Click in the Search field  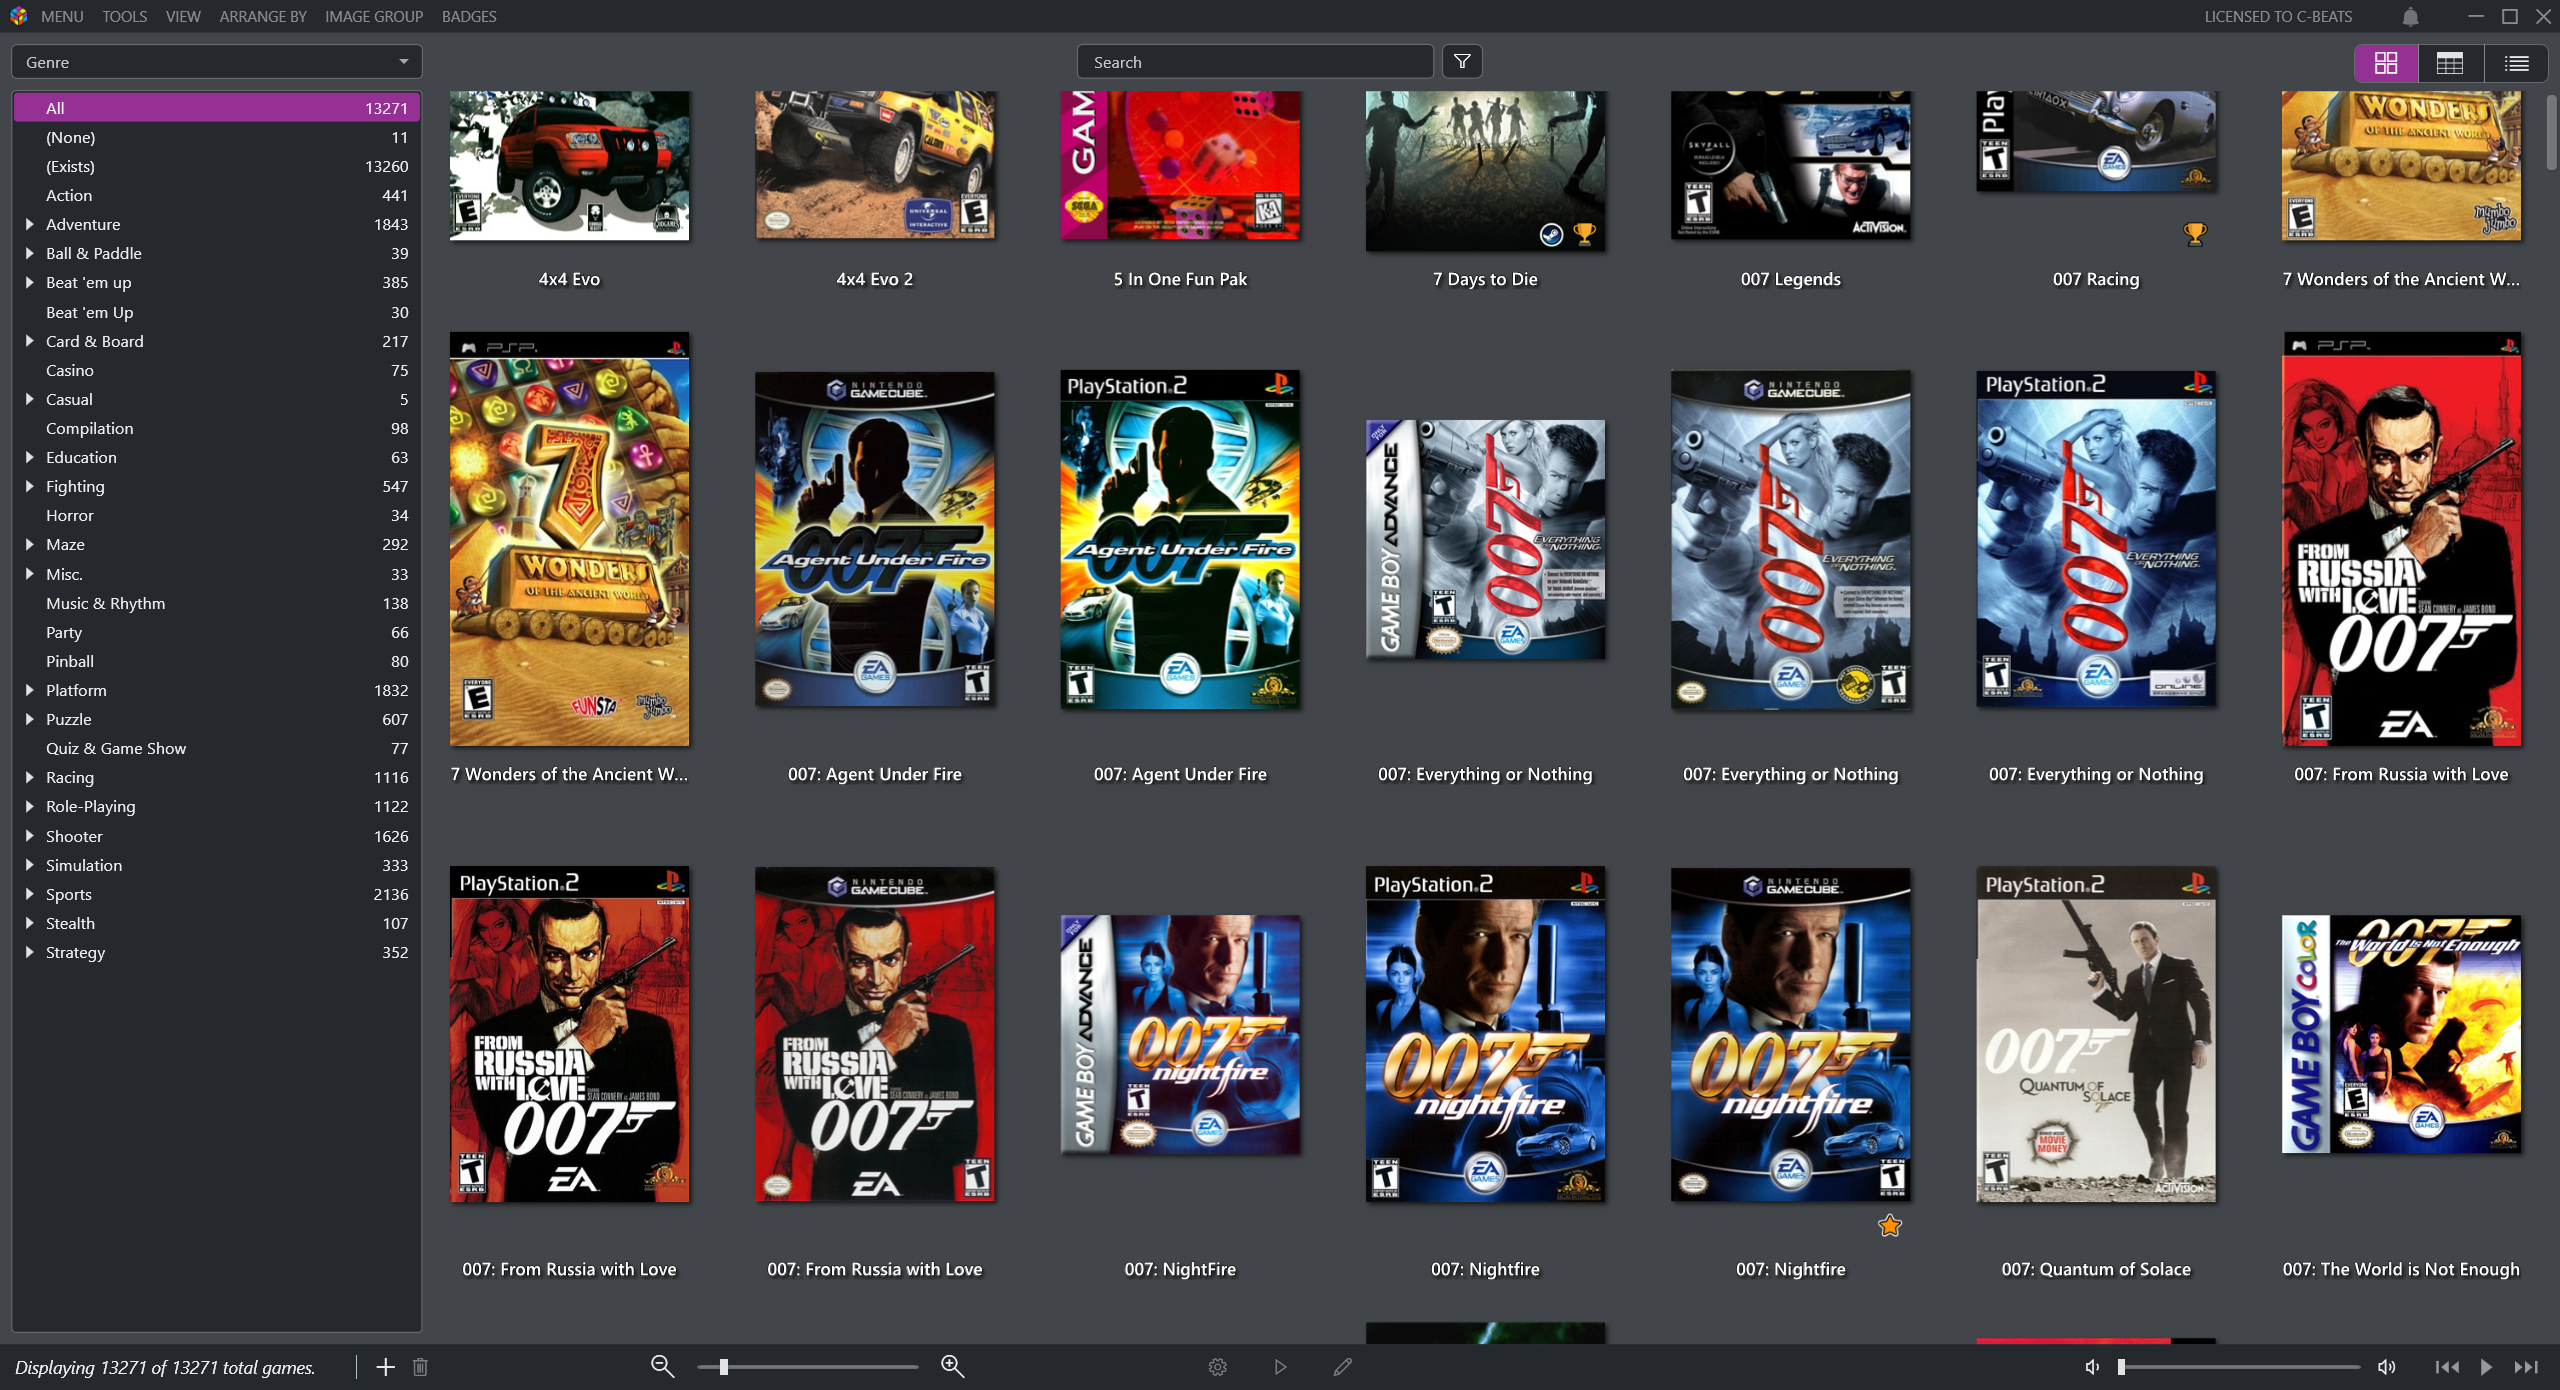click(1255, 62)
